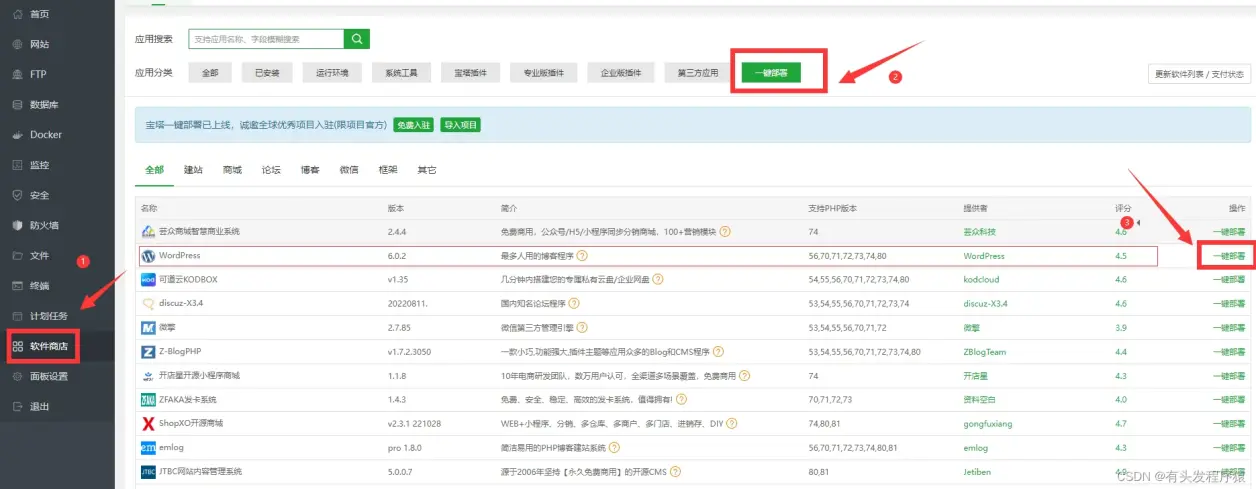Select the green 一键部署 category button

click(x=771, y=73)
